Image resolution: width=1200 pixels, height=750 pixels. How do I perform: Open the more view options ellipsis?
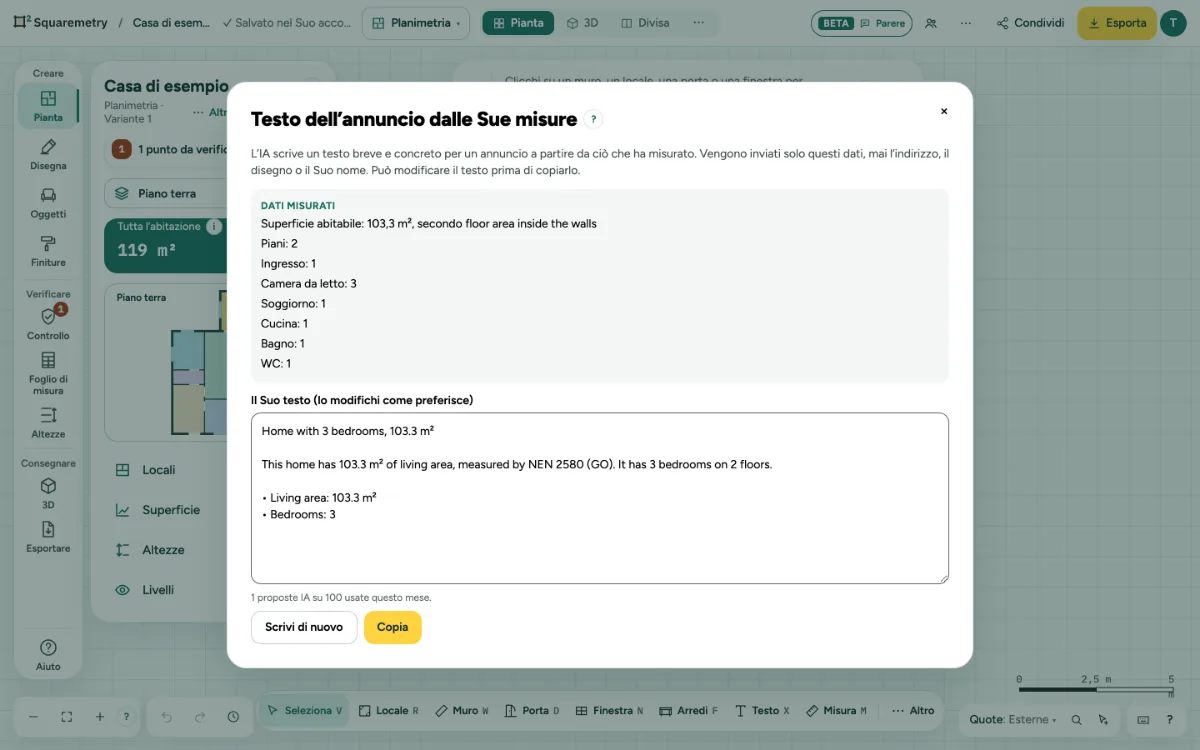[698, 23]
